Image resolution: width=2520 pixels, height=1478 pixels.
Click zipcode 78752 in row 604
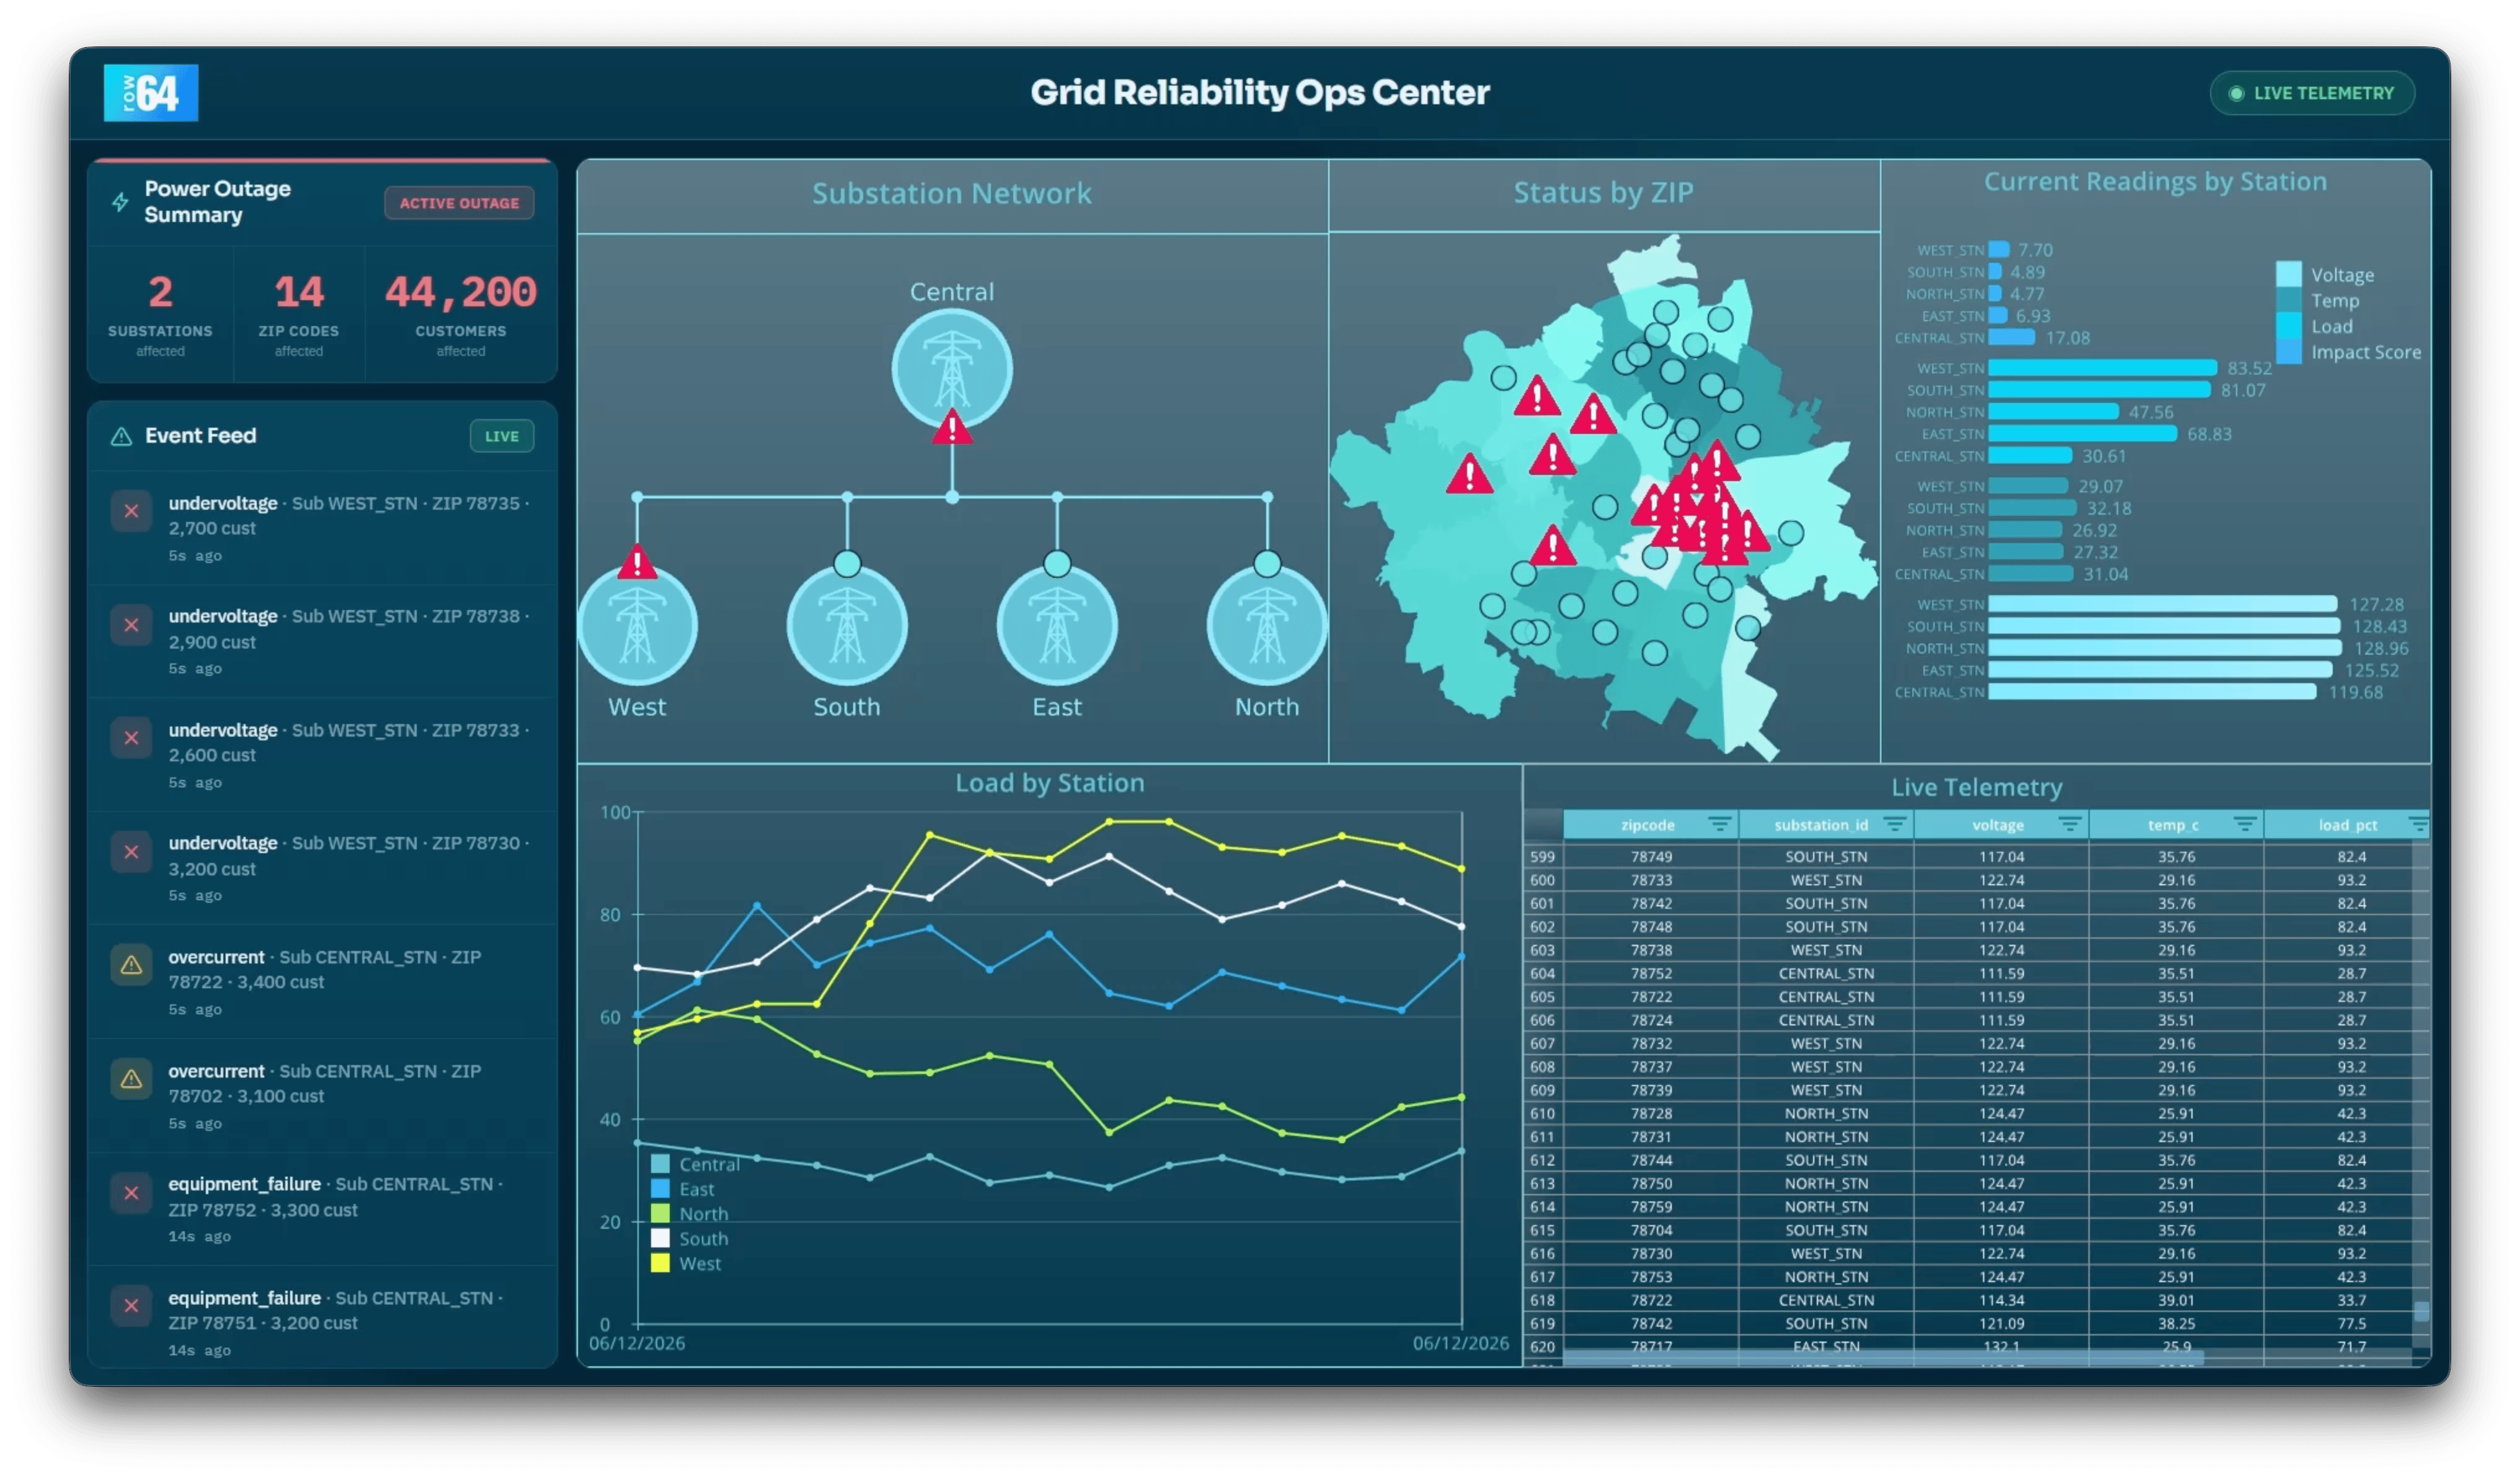[1651, 974]
